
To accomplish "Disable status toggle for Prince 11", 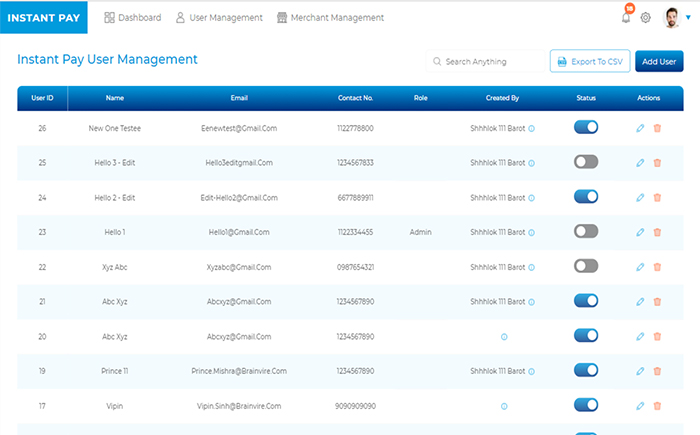I will [586, 370].
